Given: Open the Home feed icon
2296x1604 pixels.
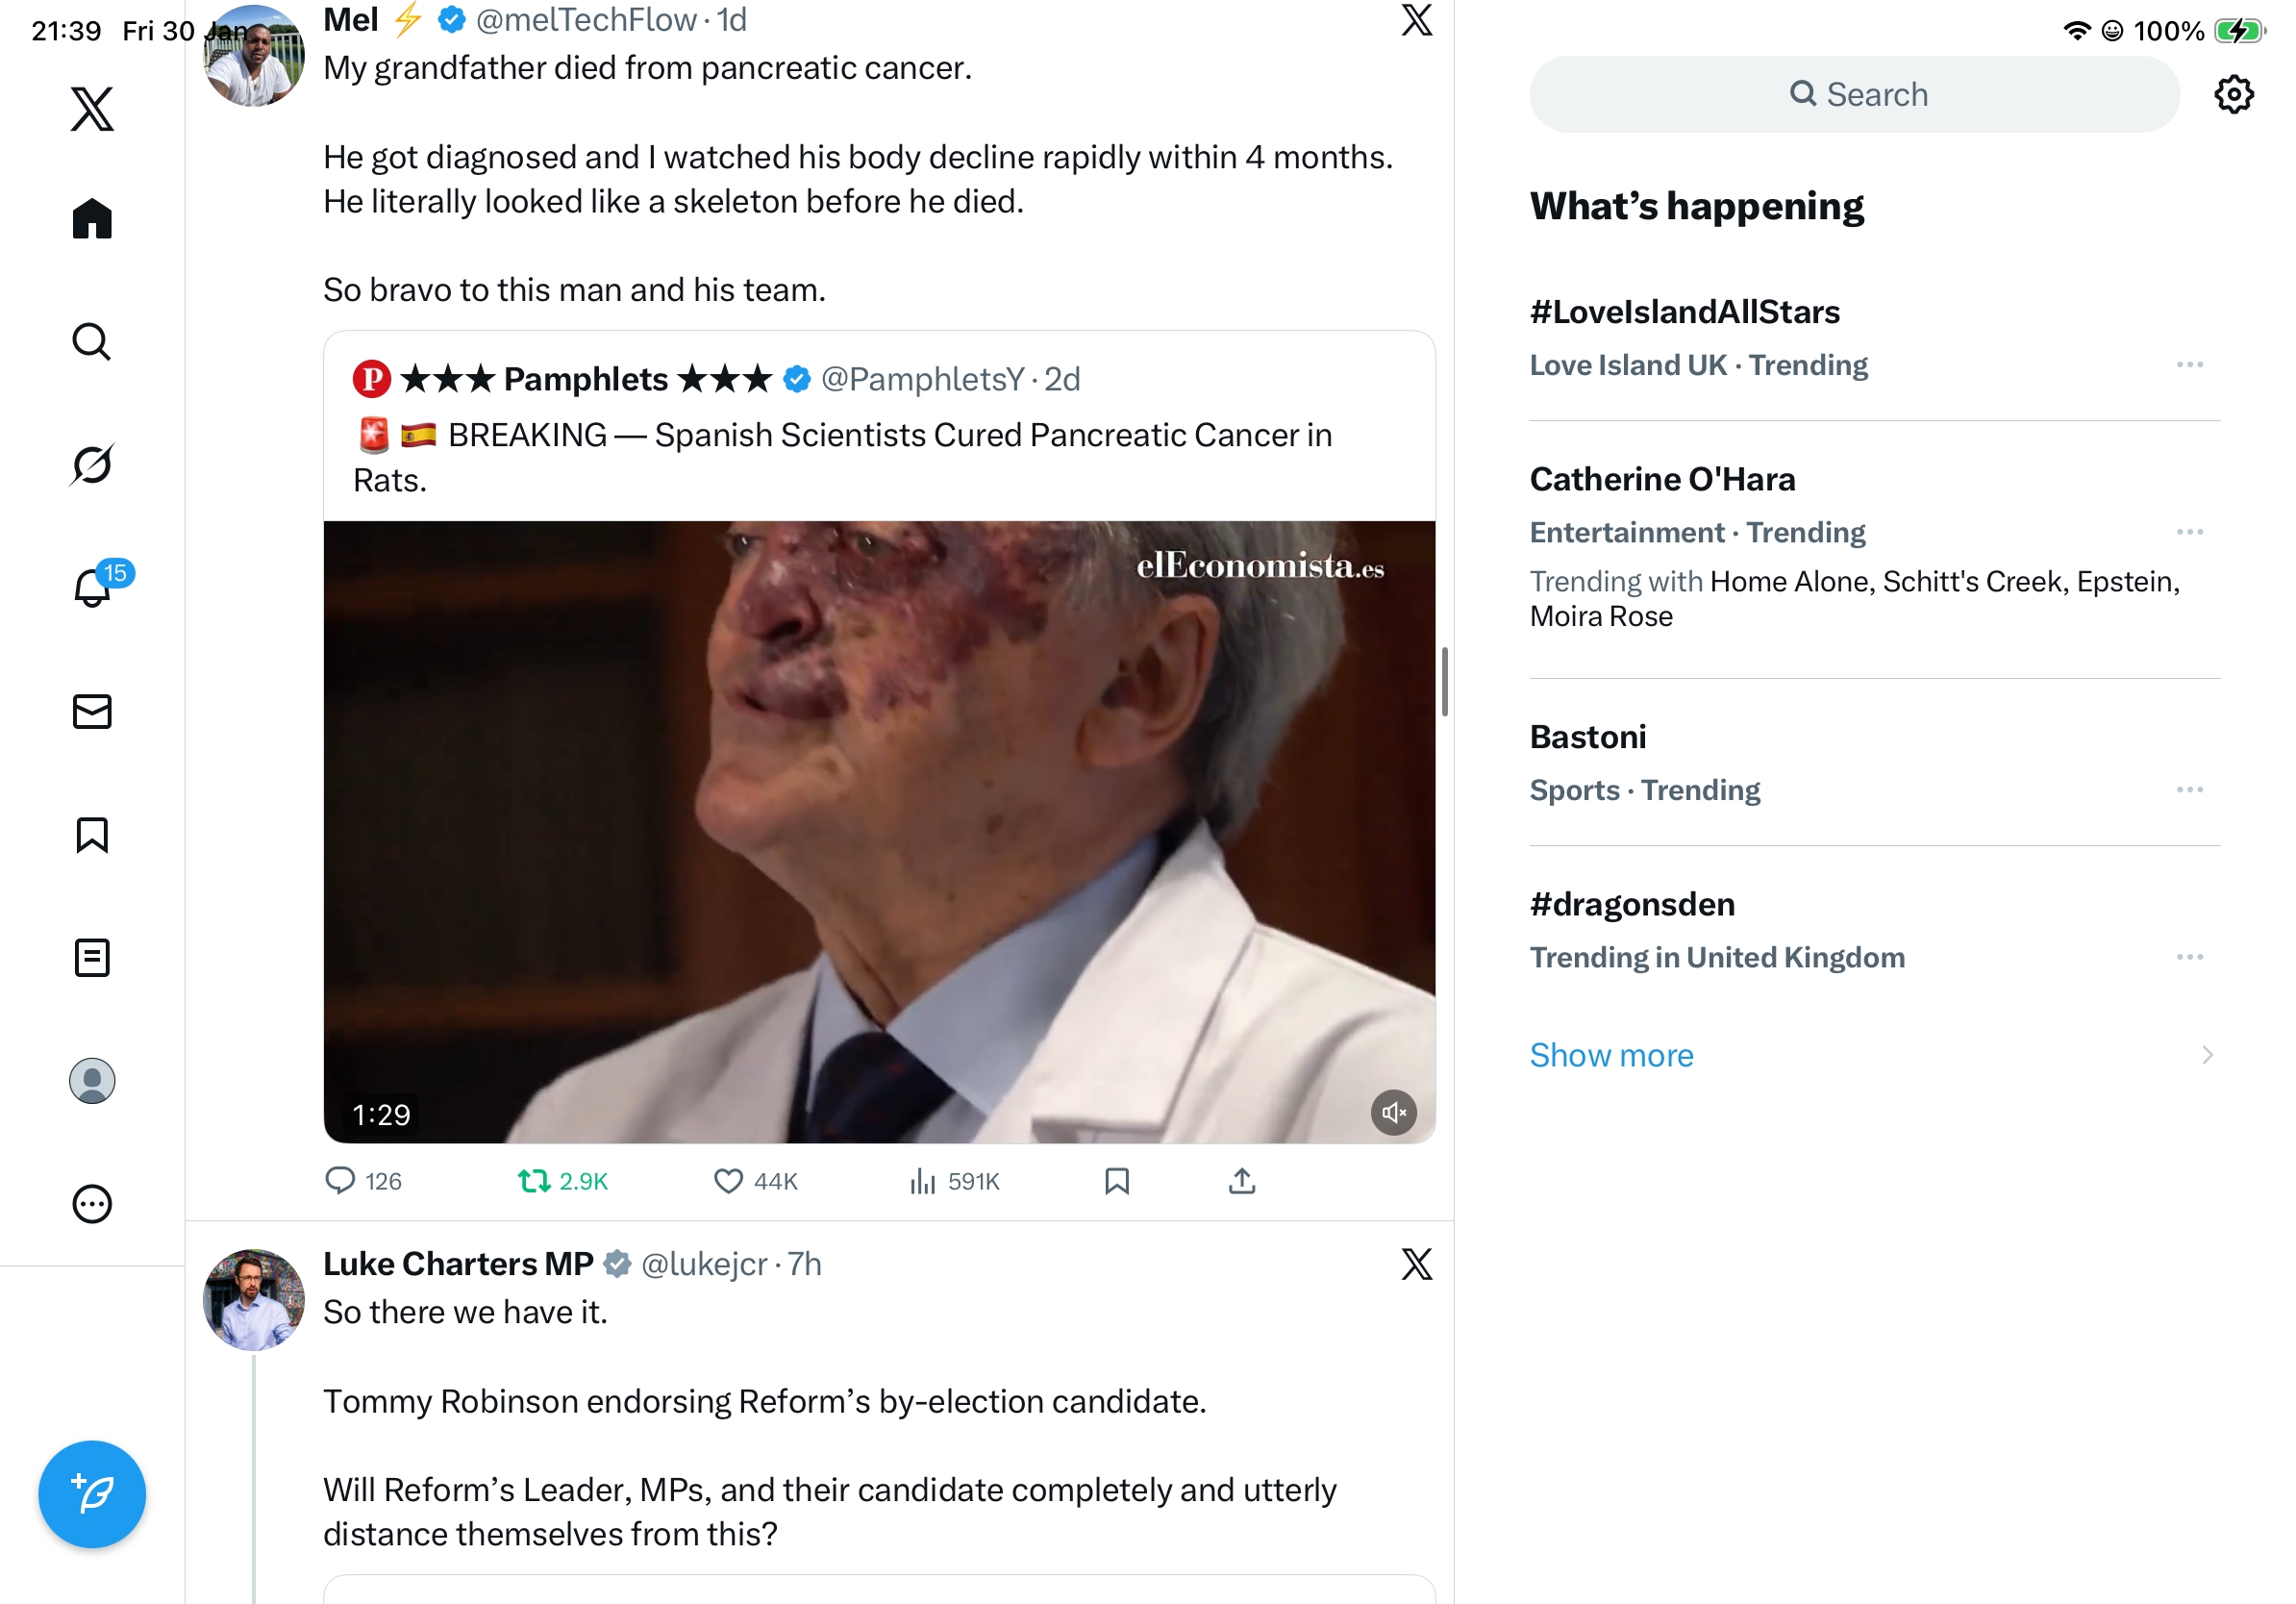Looking at the screenshot, I should coord(92,218).
